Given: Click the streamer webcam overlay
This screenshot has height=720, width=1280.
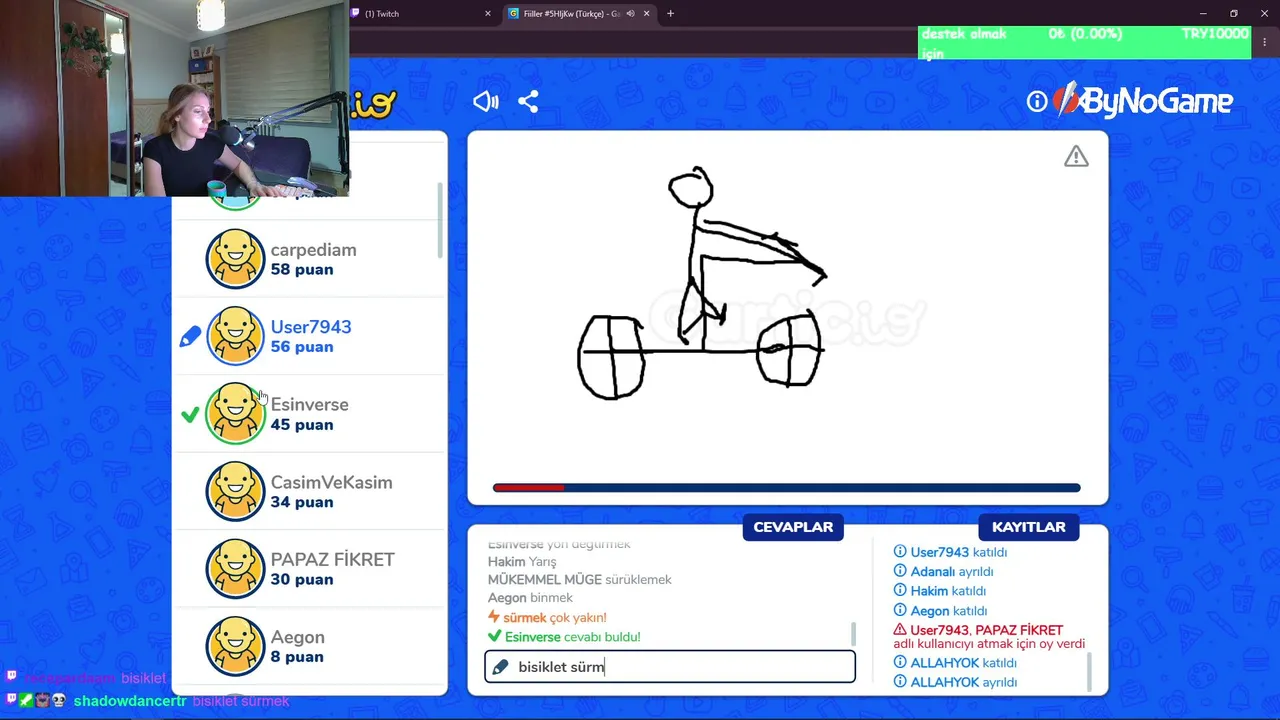Looking at the screenshot, I should [x=174, y=98].
